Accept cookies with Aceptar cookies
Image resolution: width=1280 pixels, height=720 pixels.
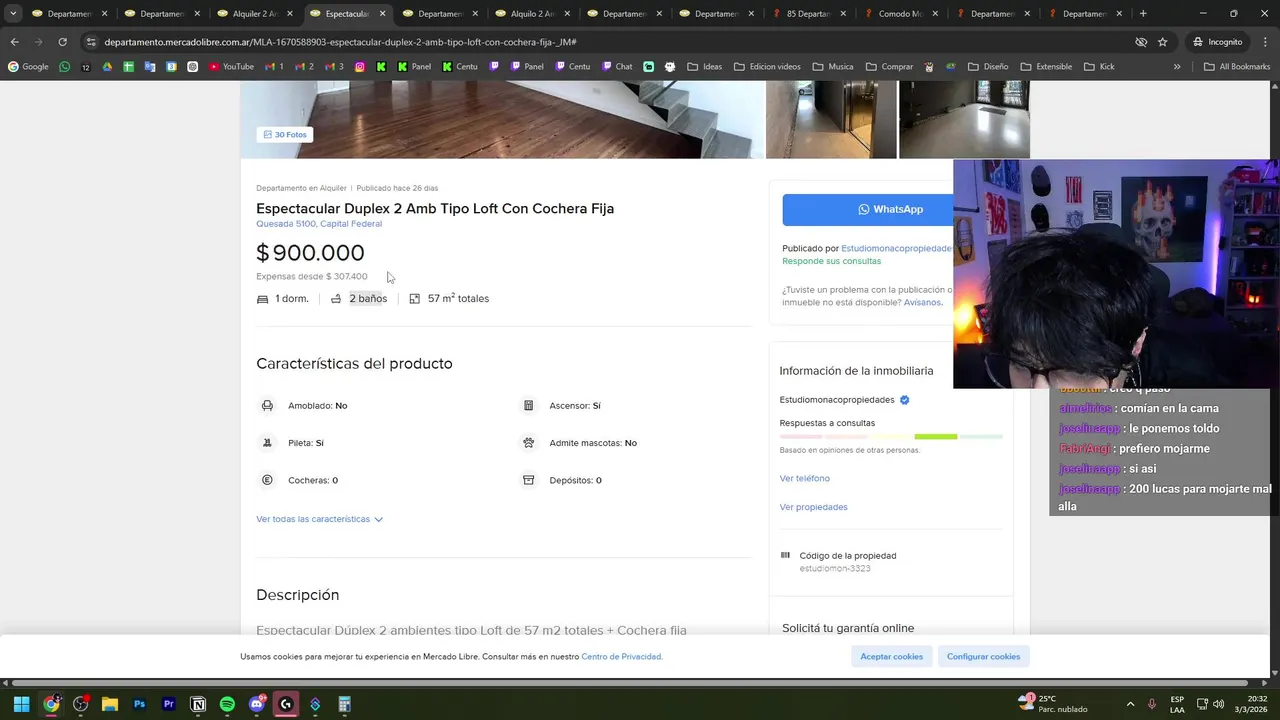click(x=892, y=656)
